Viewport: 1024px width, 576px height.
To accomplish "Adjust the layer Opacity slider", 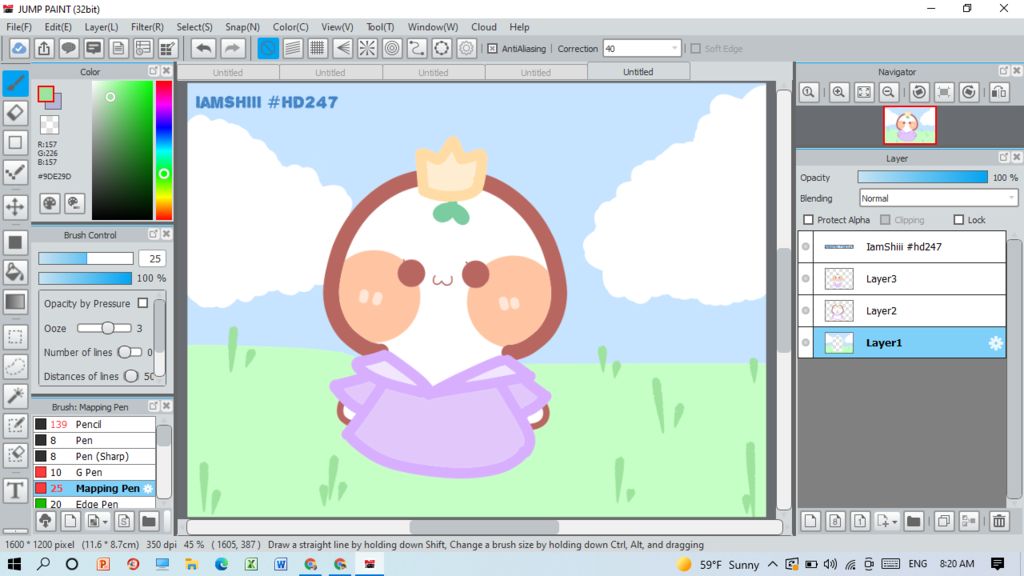I will click(922, 177).
